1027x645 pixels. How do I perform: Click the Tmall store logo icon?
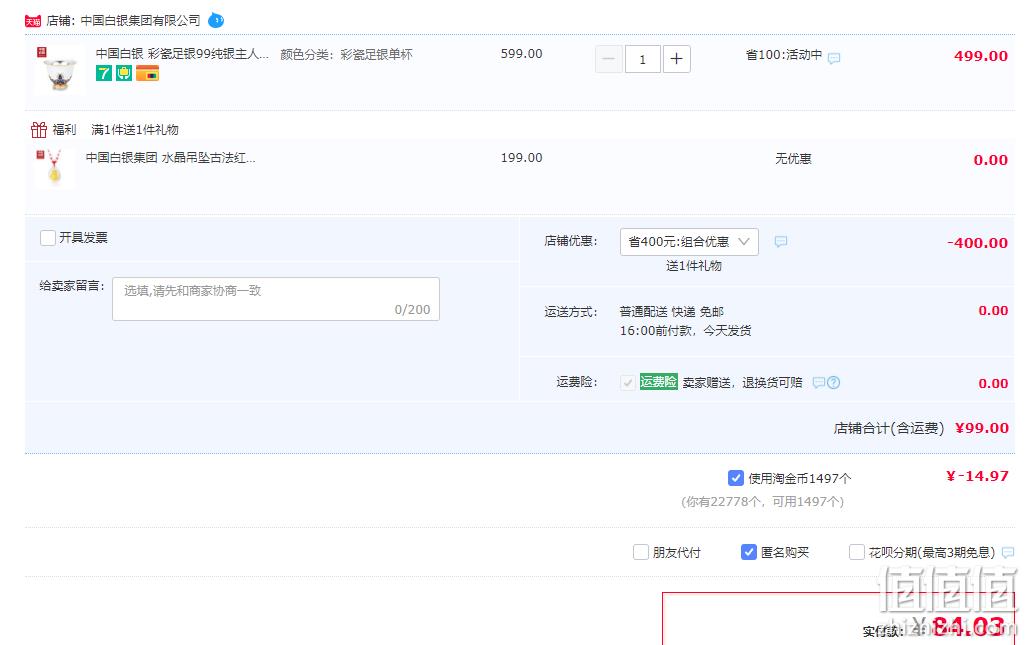point(33,21)
